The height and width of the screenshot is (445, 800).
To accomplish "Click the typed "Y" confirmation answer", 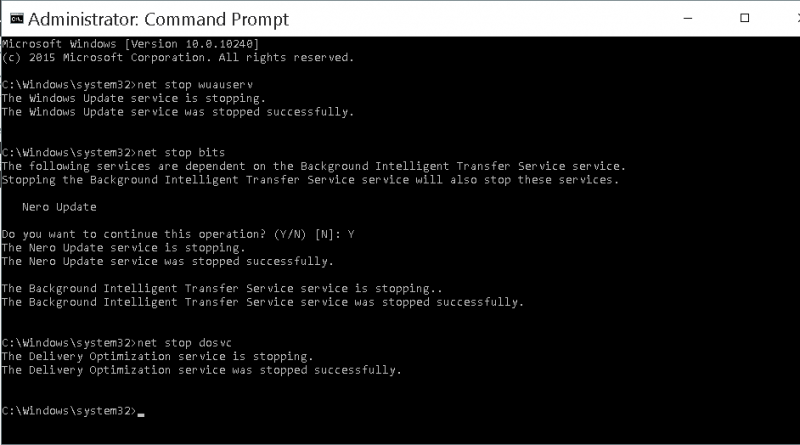I will [351, 234].
